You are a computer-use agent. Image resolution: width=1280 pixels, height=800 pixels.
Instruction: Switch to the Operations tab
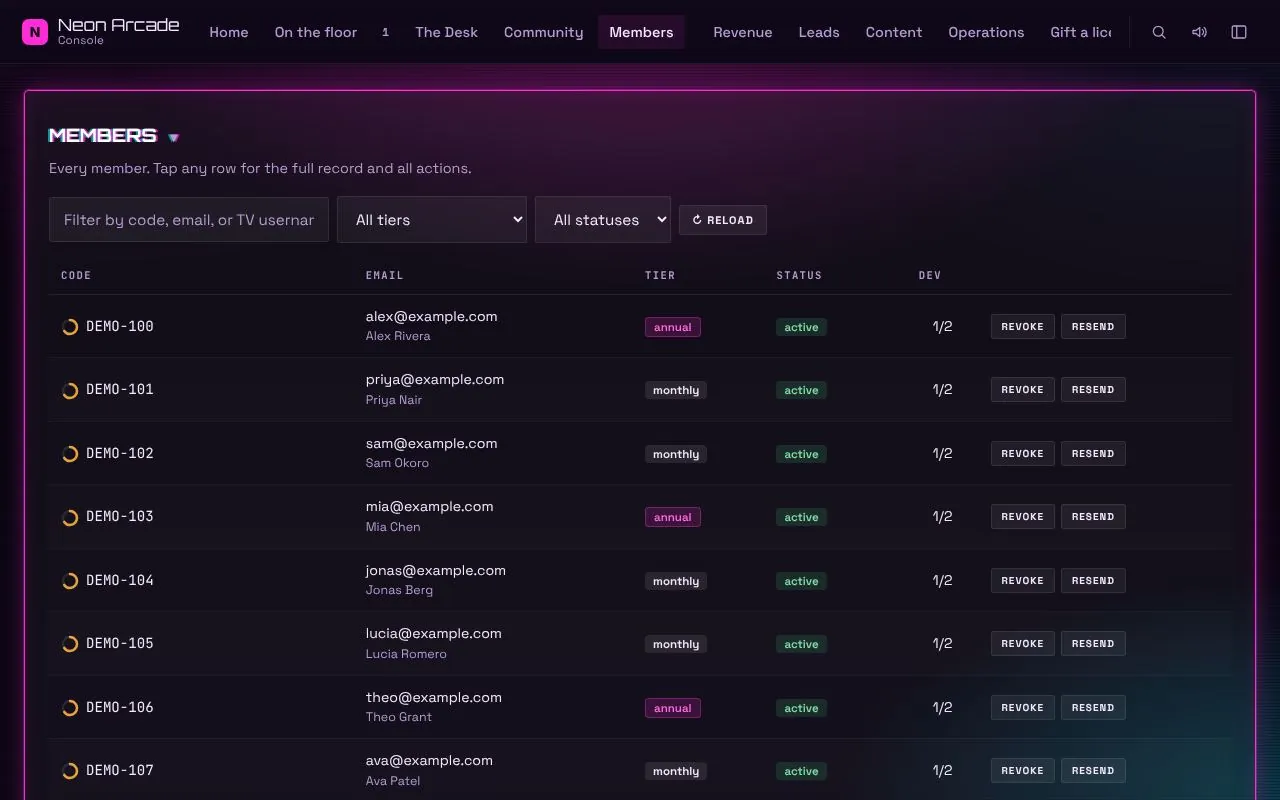click(x=986, y=32)
